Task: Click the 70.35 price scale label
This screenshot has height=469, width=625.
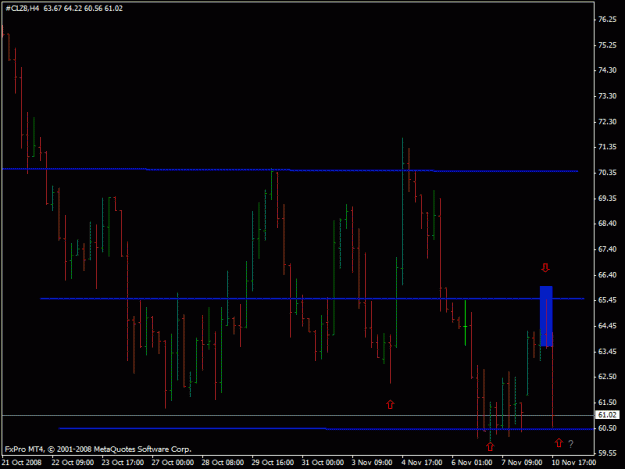Action: (x=607, y=173)
